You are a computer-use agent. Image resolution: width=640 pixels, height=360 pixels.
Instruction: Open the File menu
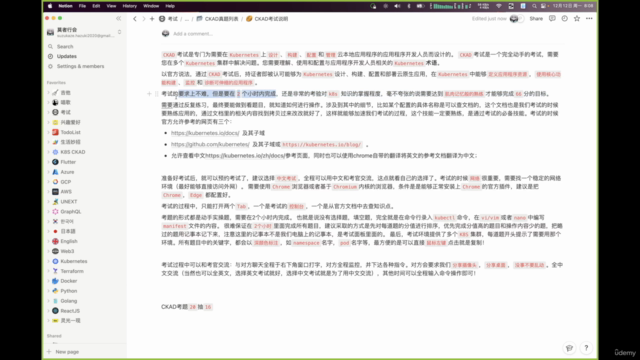[x=82, y=6]
